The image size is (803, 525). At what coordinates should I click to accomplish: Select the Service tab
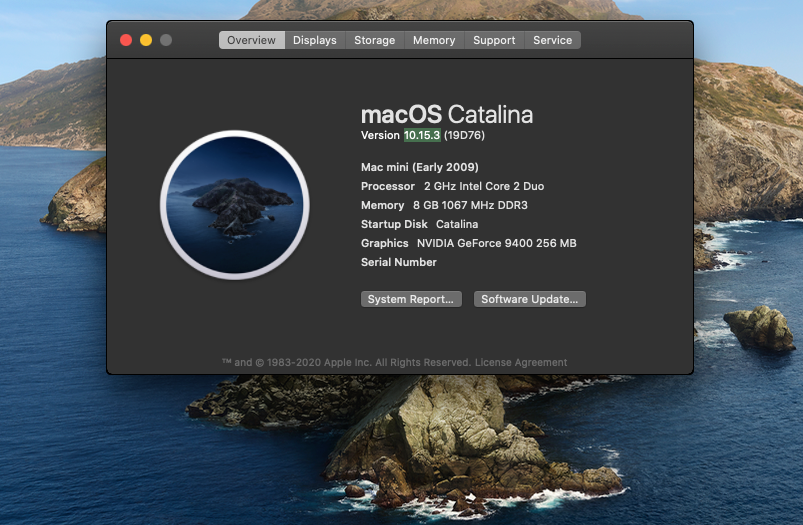(552, 40)
